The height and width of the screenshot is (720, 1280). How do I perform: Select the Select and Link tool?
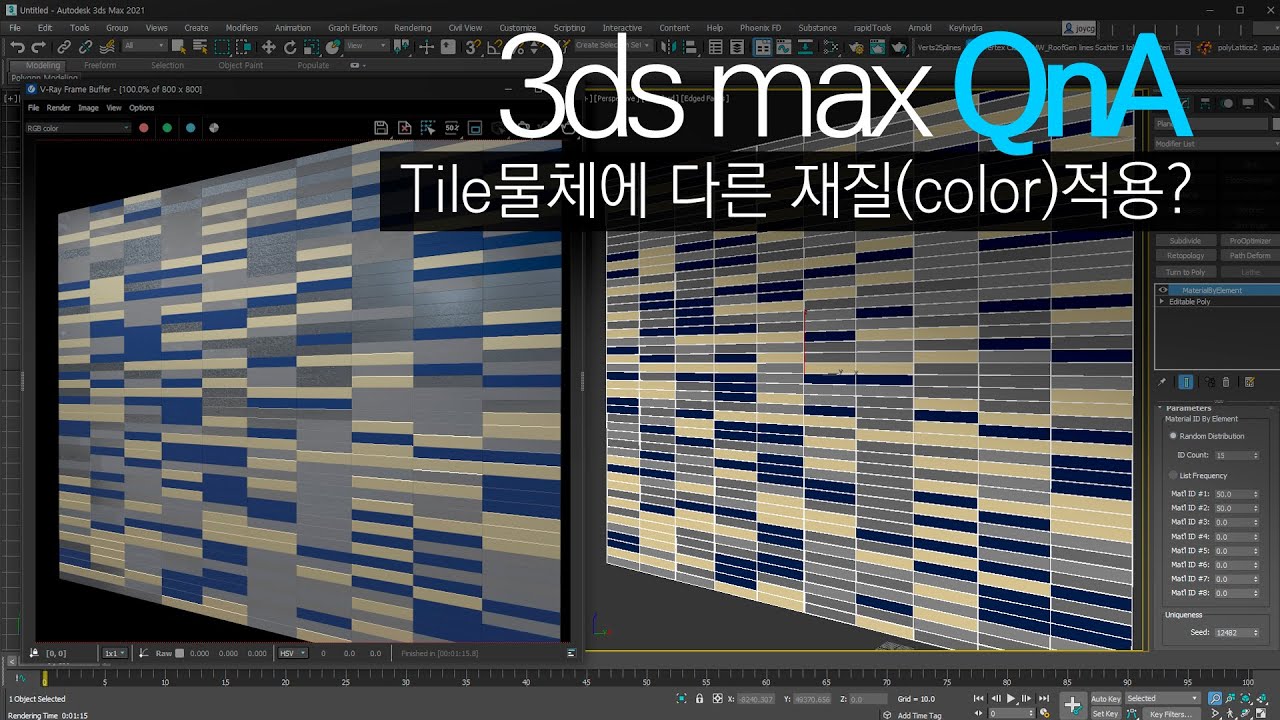click(64, 46)
